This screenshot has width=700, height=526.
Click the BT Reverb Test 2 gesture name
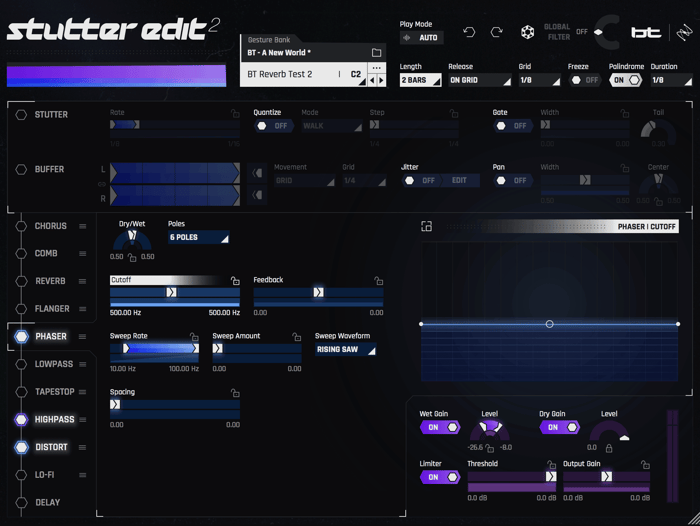tap(280, 75)
